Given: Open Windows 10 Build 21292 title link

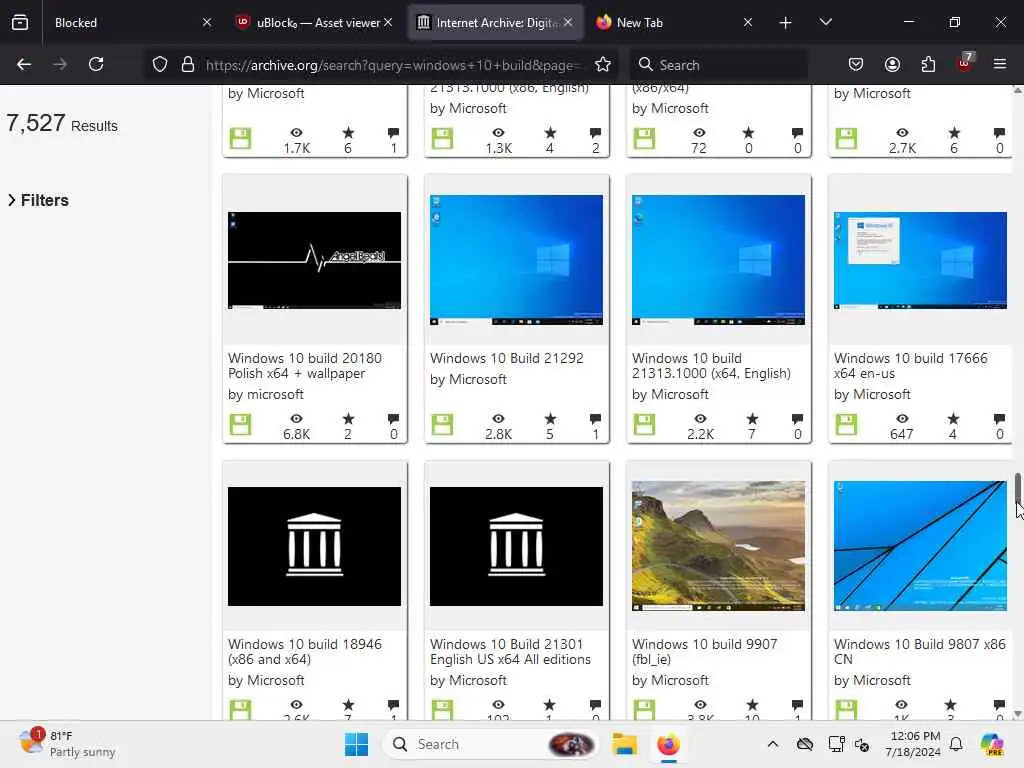Looking at the screenshot, I should click(507, 358).
